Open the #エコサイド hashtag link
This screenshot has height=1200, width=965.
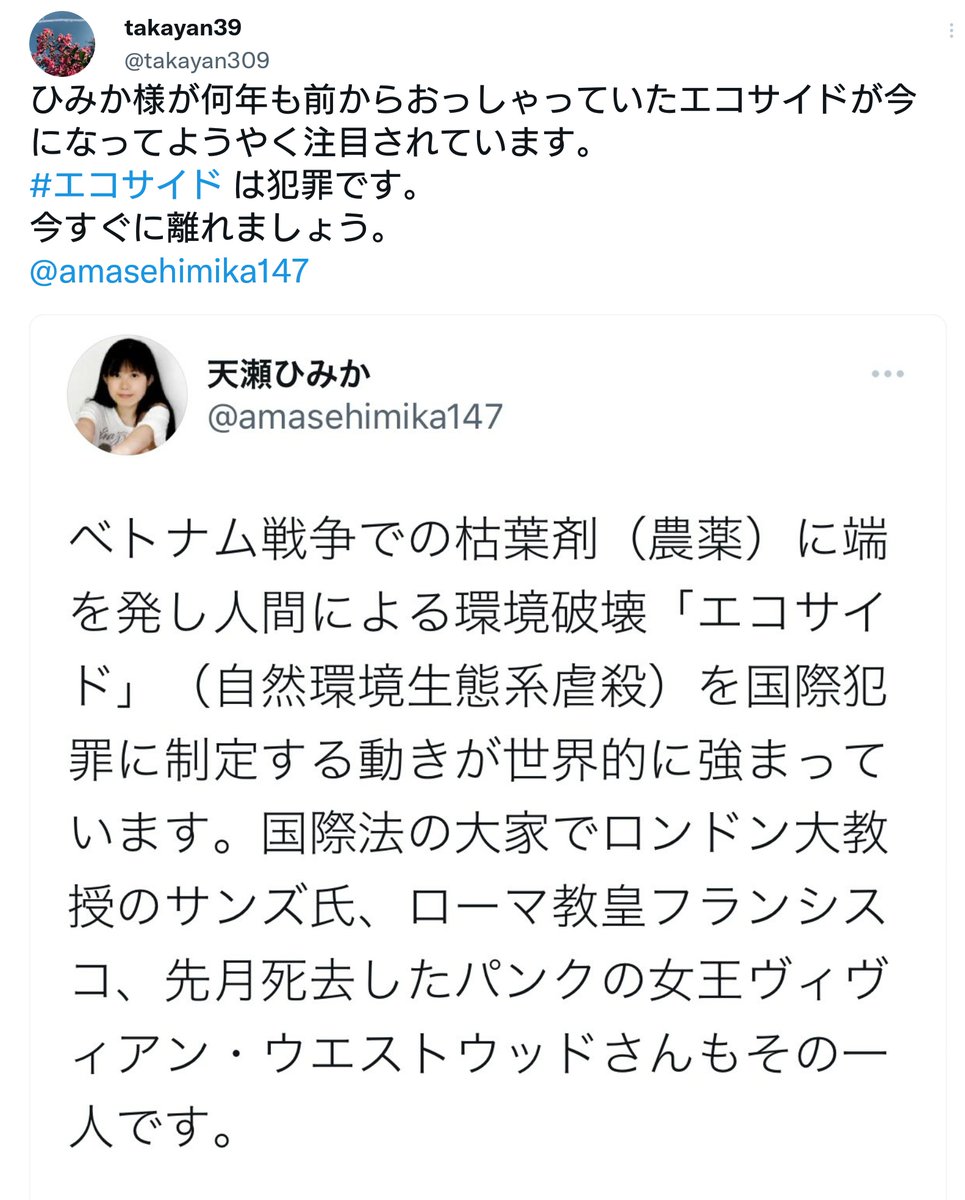[x=126, y=185]
